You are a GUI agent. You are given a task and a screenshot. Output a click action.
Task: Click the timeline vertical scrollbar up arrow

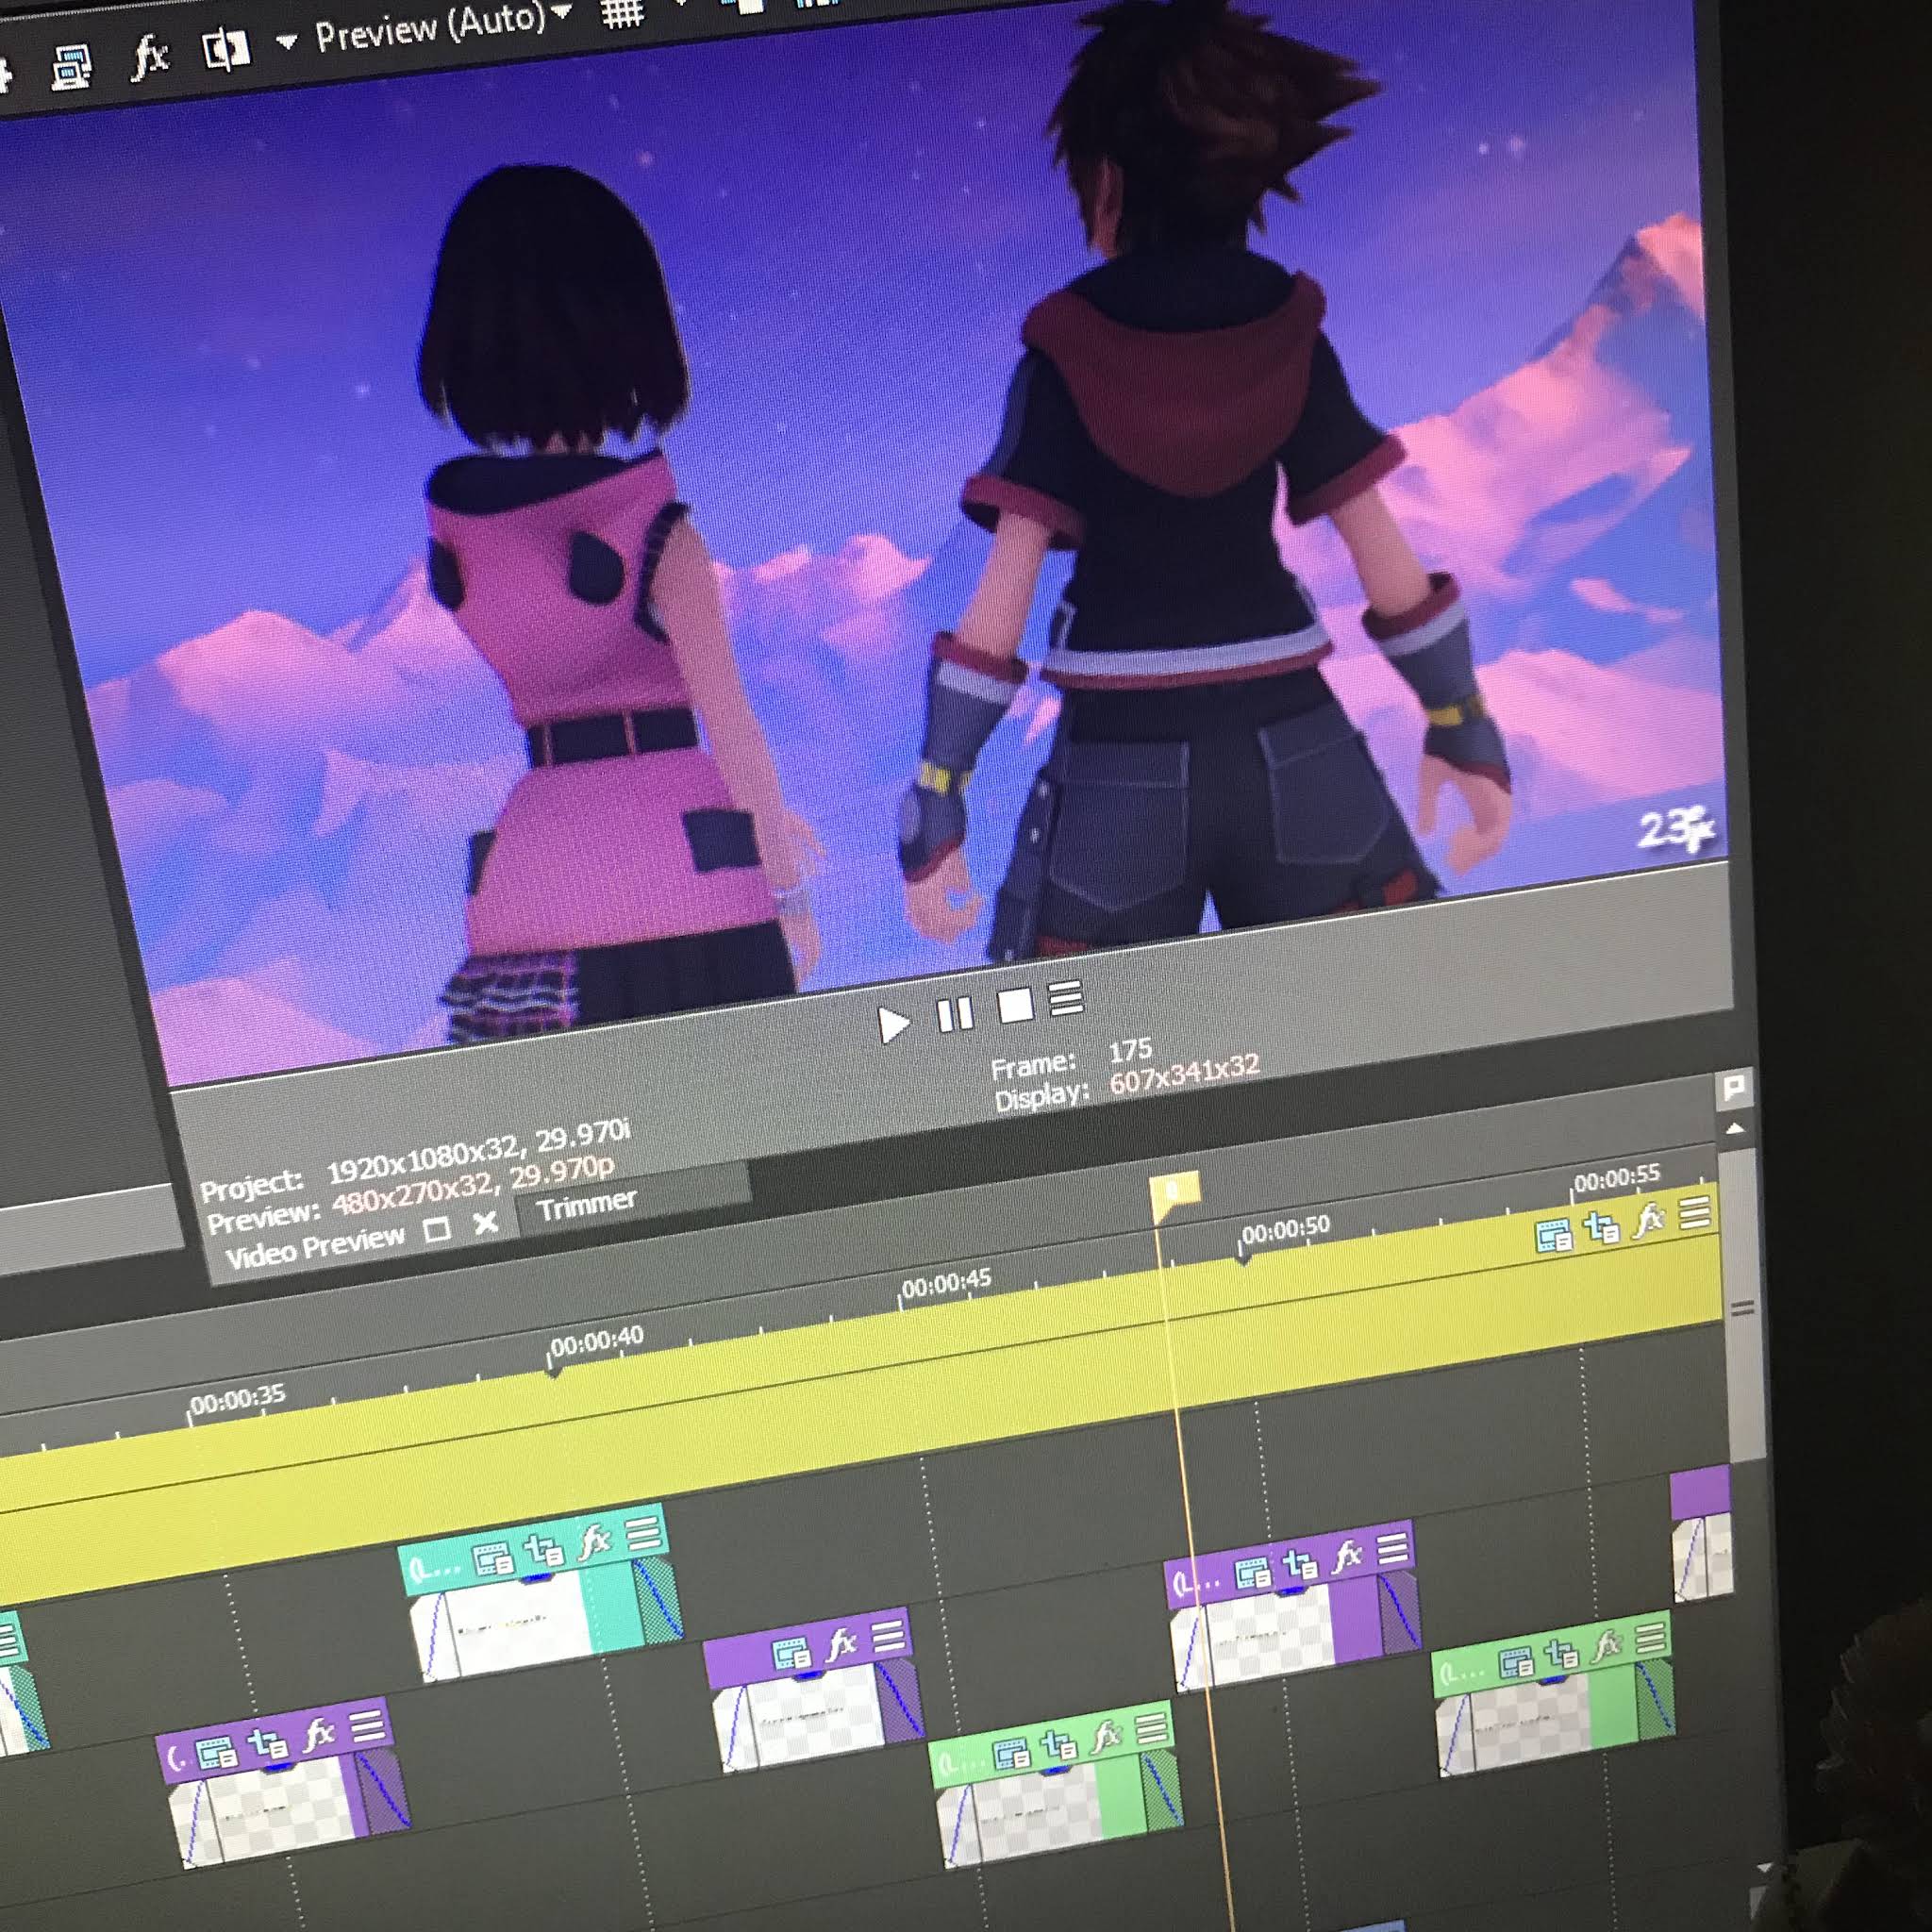(1735, 1129)
